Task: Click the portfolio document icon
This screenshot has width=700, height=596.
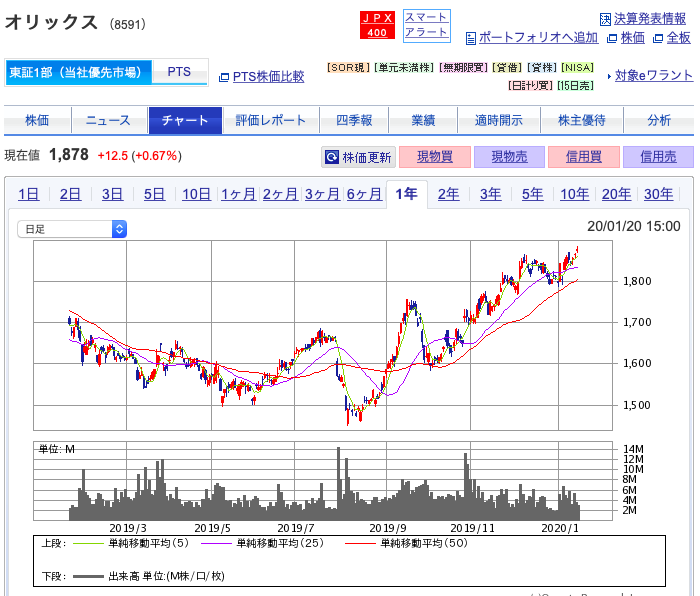Action: [471, 38]
